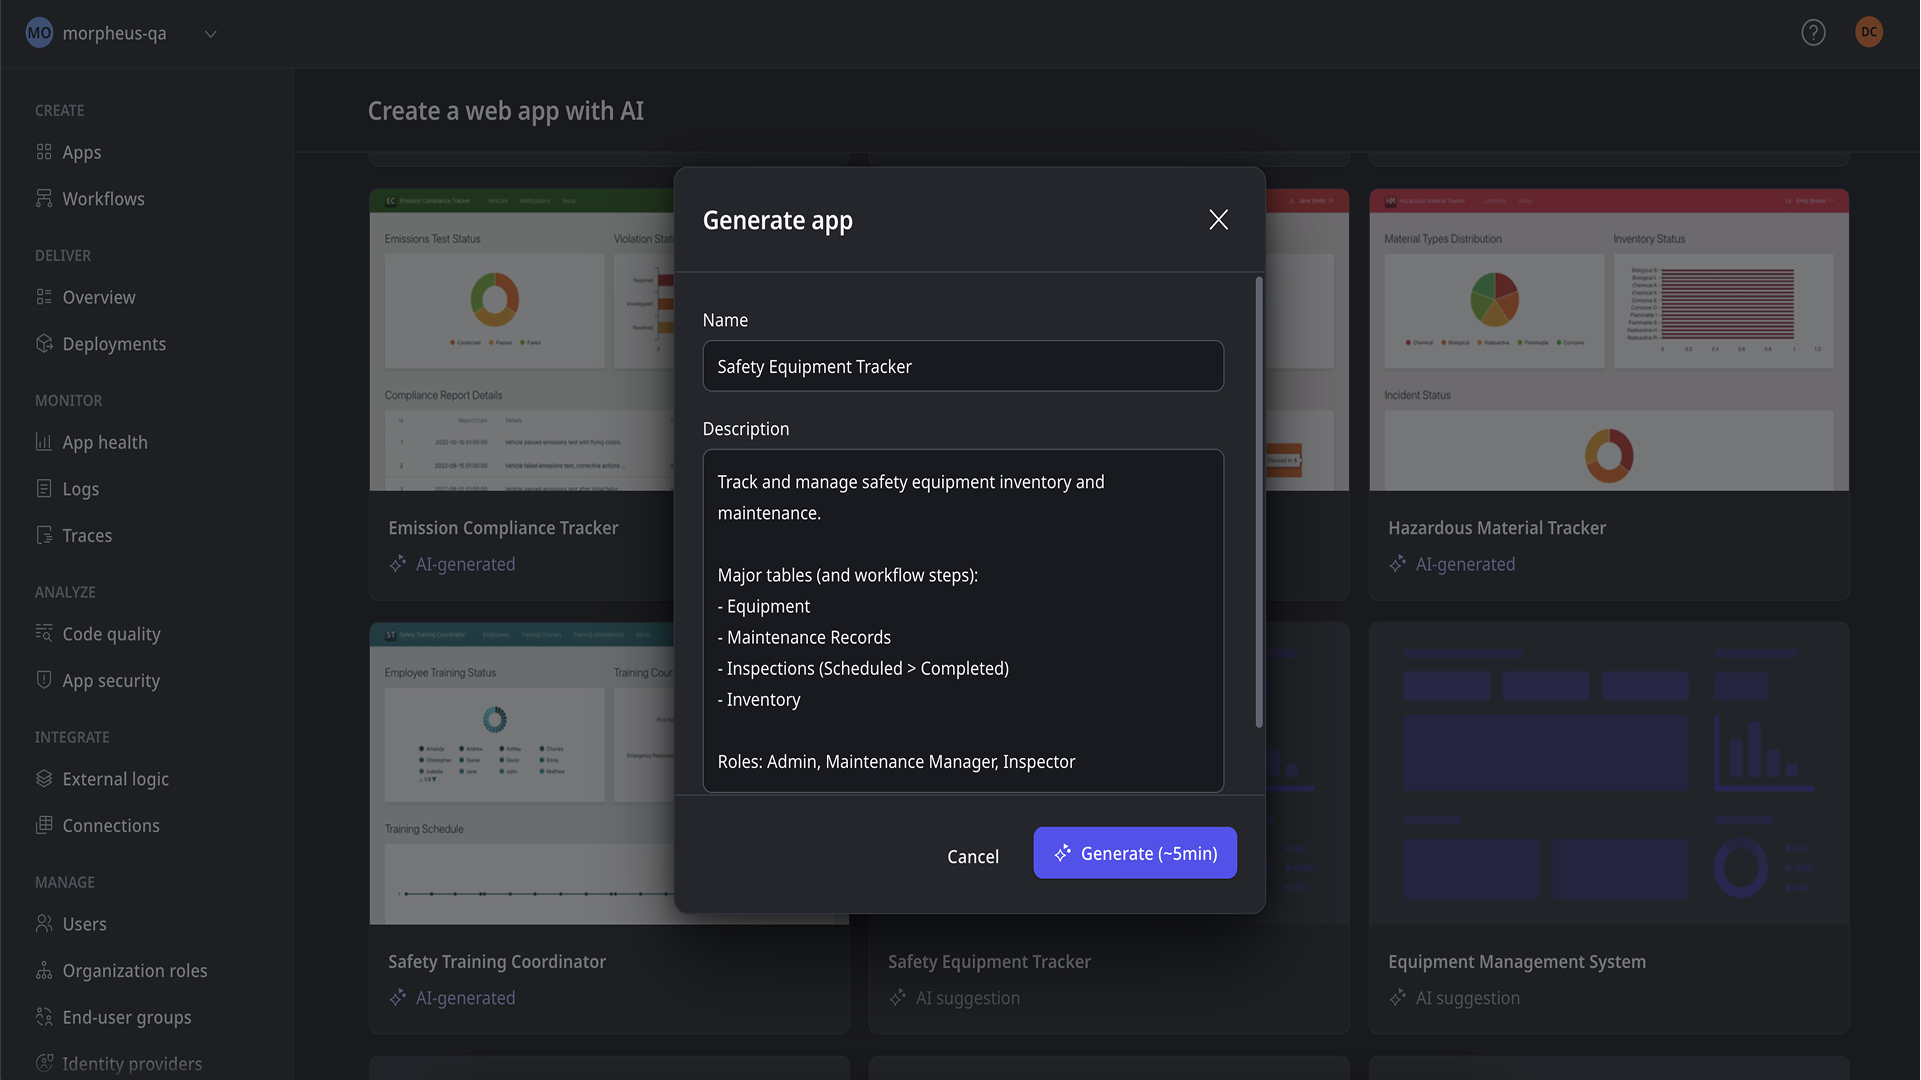Click the Users people icon
This screenshot has height=1080, width=1921.
point(44,923)
